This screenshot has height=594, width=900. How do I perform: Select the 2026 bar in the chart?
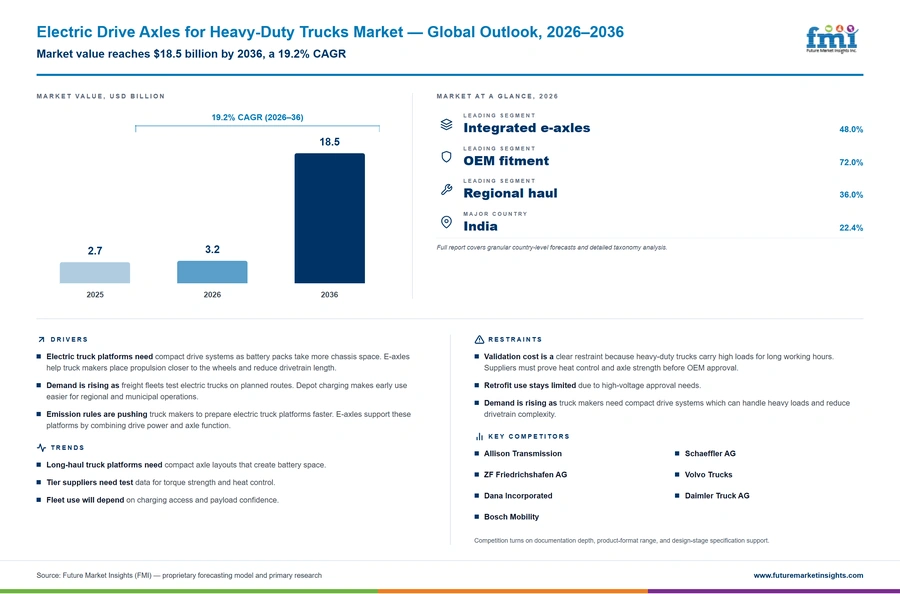[x=212, y=272]
